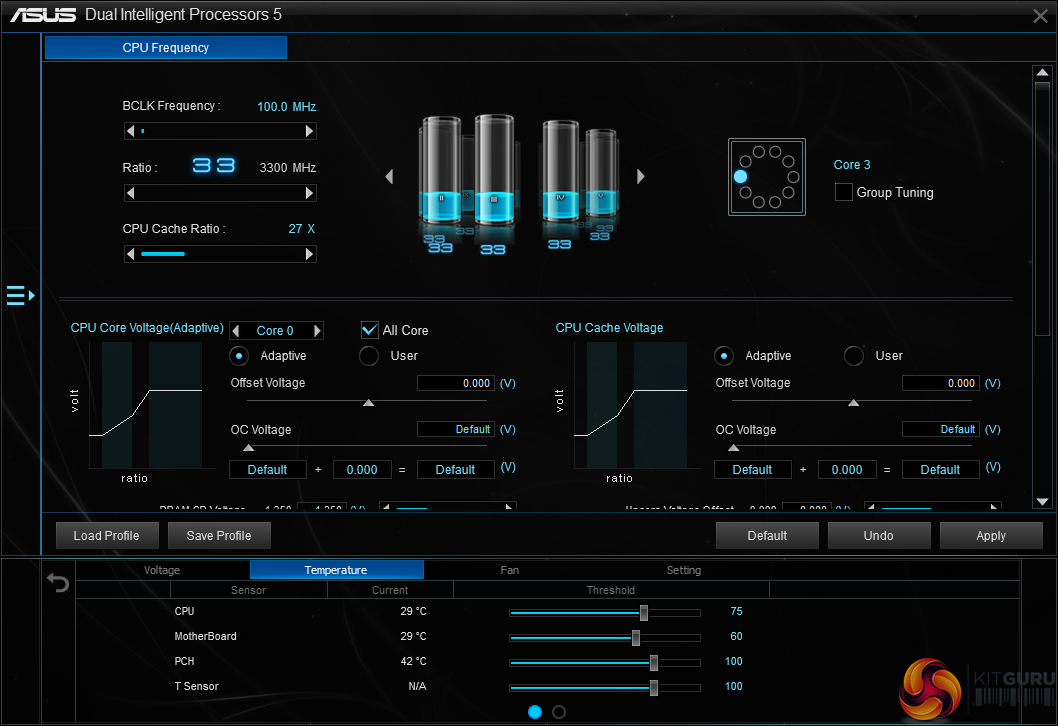Decrease BCLK Frequency using left arrow

click(x=130, y=131)
